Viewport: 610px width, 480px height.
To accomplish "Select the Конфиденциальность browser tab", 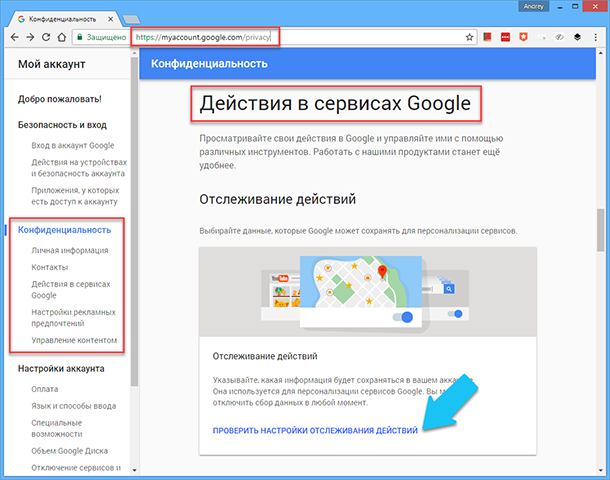I will [x=62, y=19].
